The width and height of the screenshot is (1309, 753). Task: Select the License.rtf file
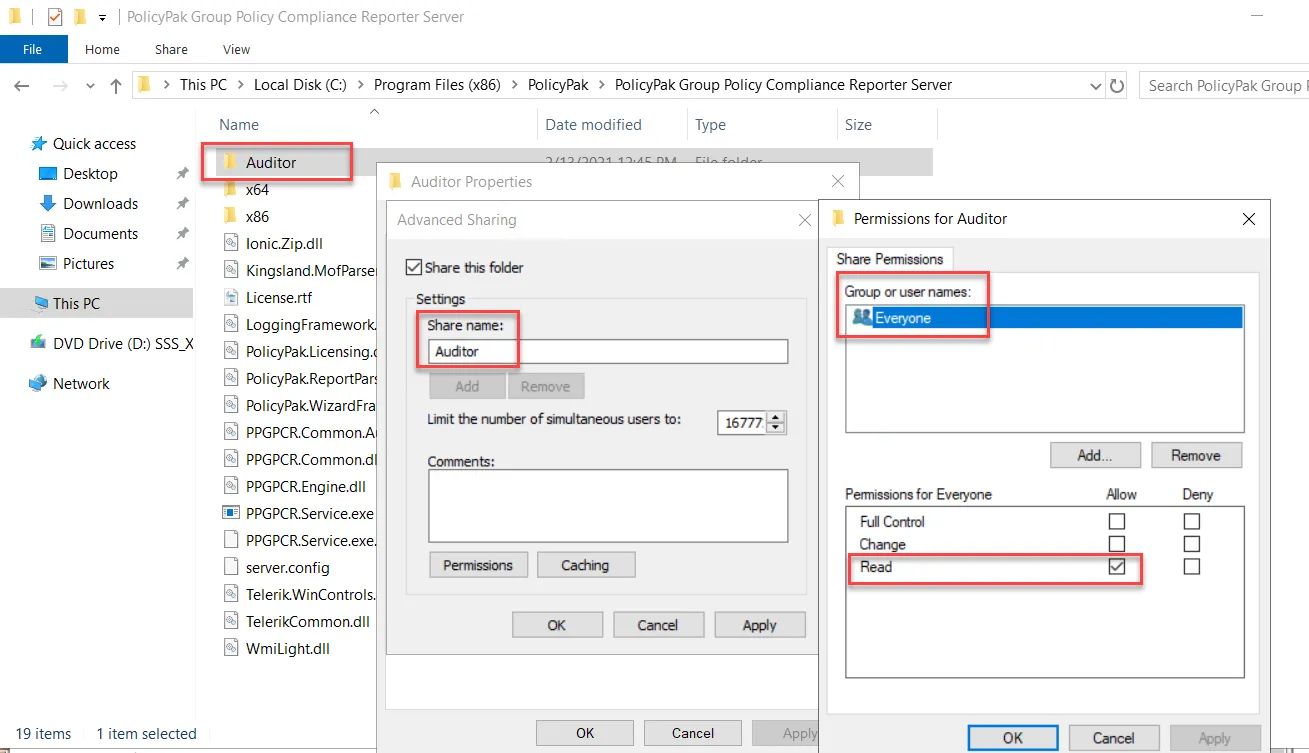pos(279,297)
